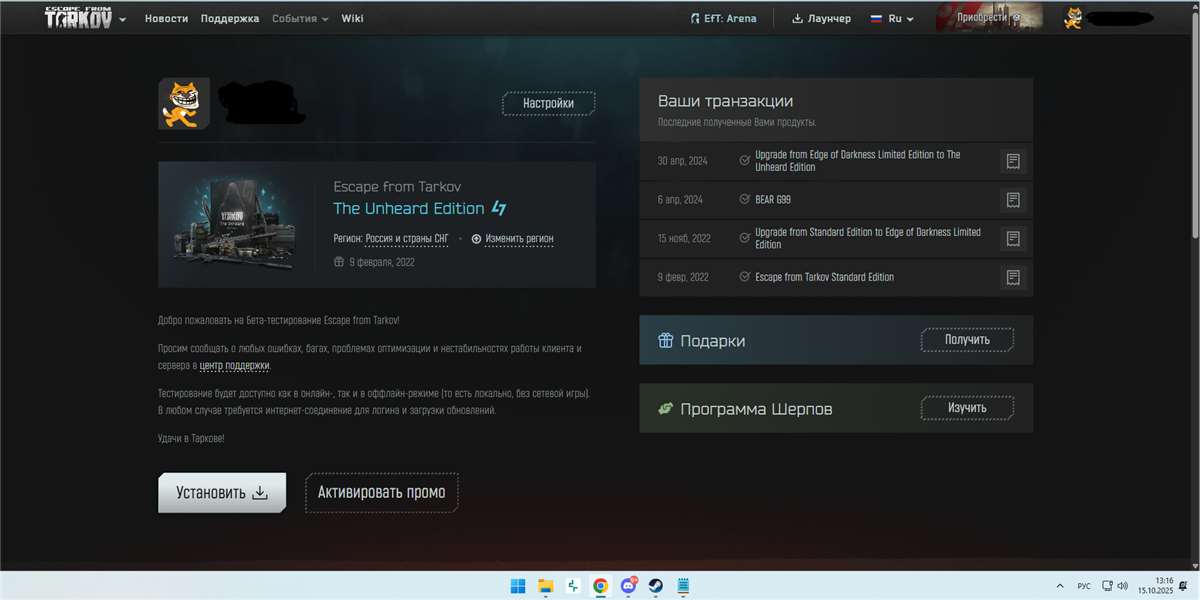Open the Wiki menu item
1200x600 pixels.
(x=352, y=19)
